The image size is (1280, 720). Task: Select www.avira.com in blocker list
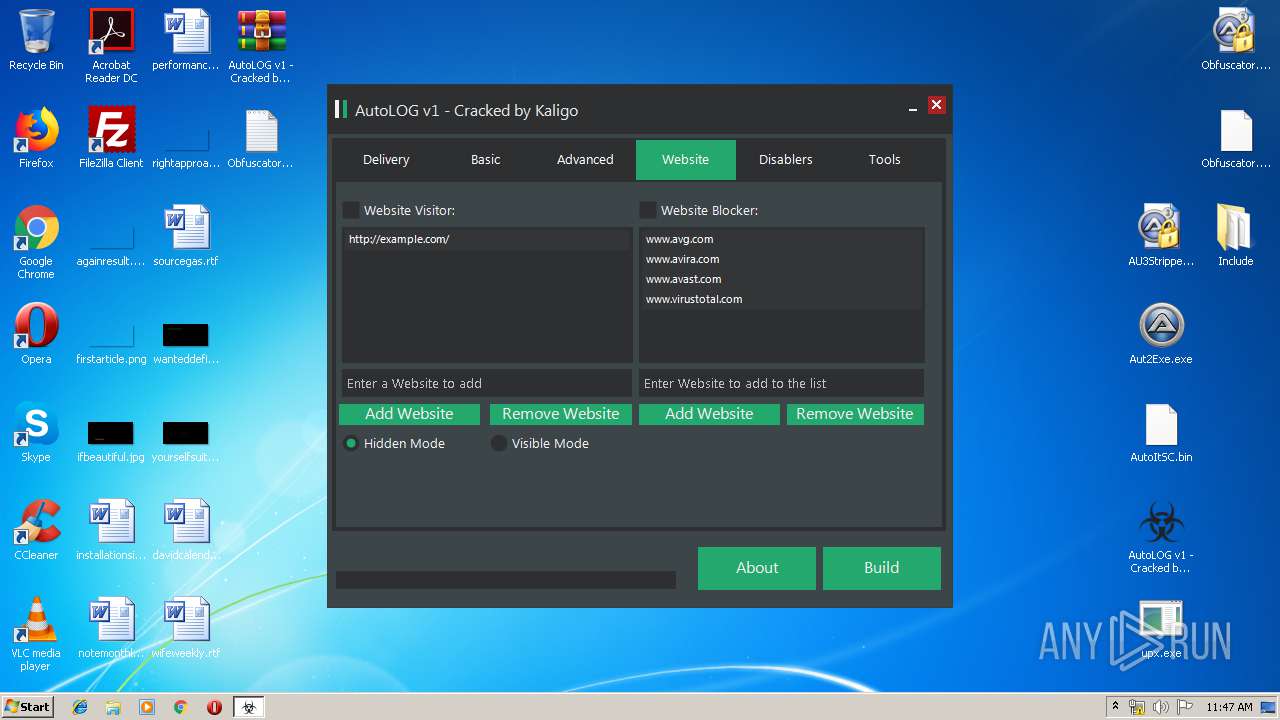point(781,260)
